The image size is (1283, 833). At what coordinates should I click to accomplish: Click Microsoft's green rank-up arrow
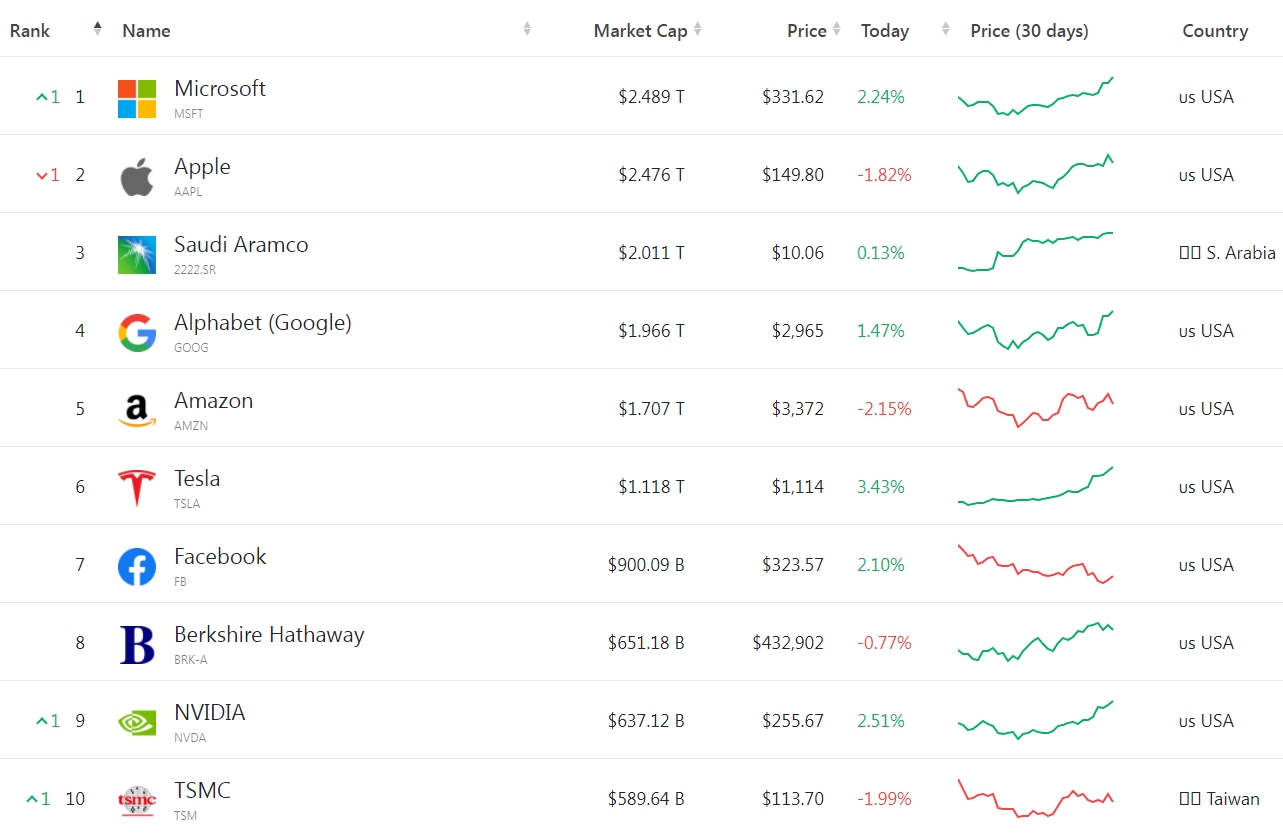(42, 97)
